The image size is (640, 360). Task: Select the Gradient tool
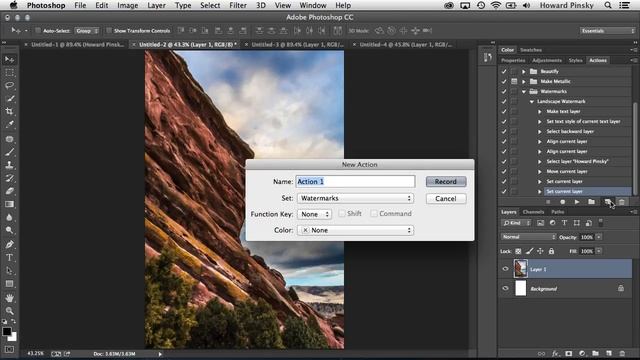click(9, 204)
